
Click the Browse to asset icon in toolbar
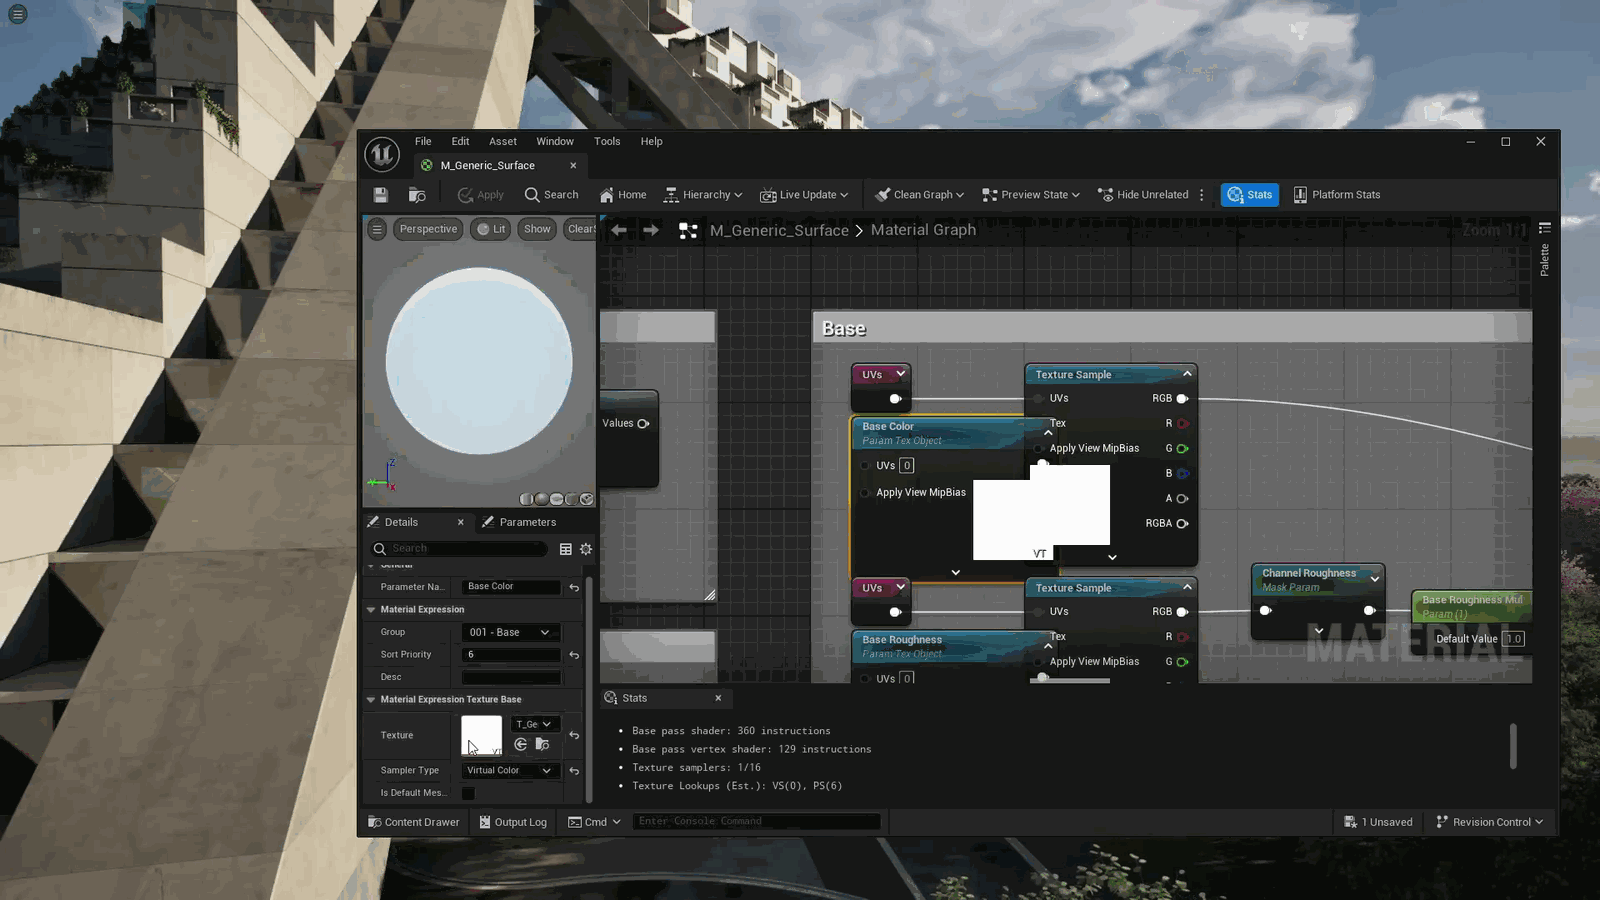(x=417, y=195)
